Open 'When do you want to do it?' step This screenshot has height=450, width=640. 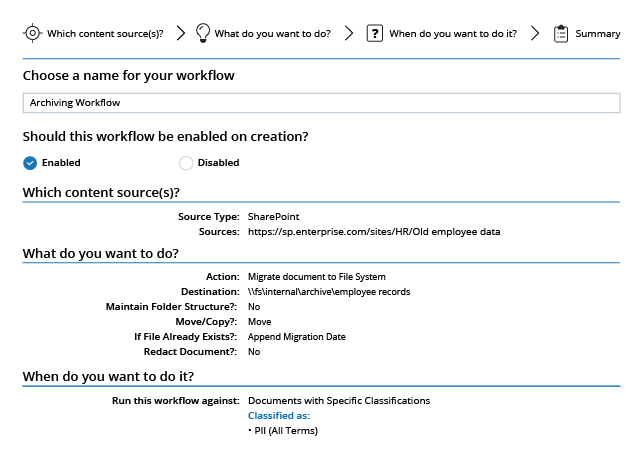tap(452, 33)
